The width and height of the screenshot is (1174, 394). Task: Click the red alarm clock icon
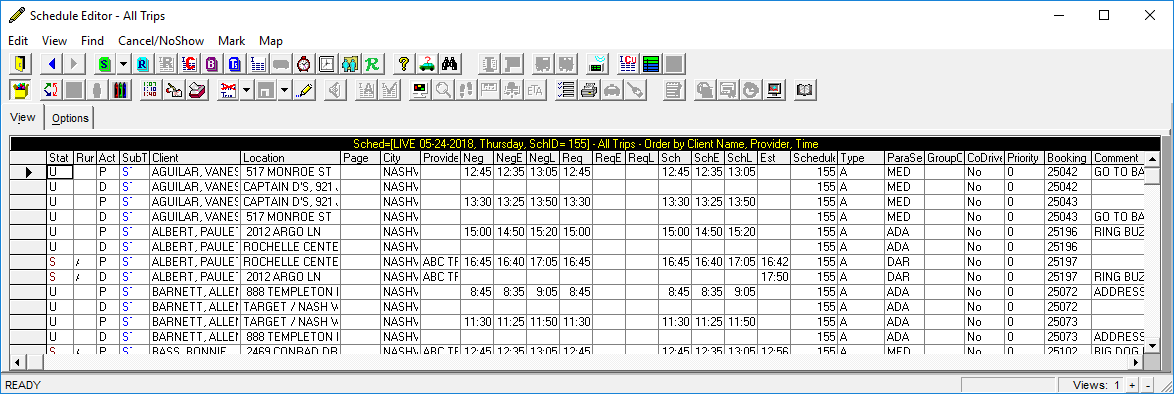click(304, 64)
